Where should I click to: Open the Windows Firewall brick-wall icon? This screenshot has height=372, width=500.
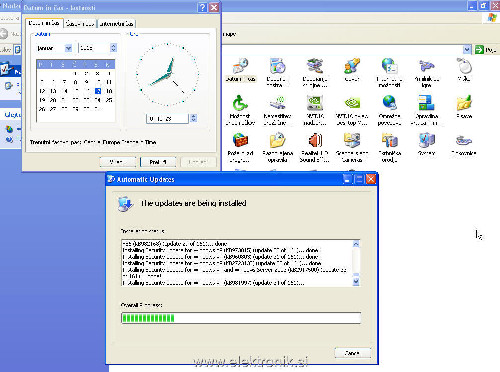click(x=240, y=140)
